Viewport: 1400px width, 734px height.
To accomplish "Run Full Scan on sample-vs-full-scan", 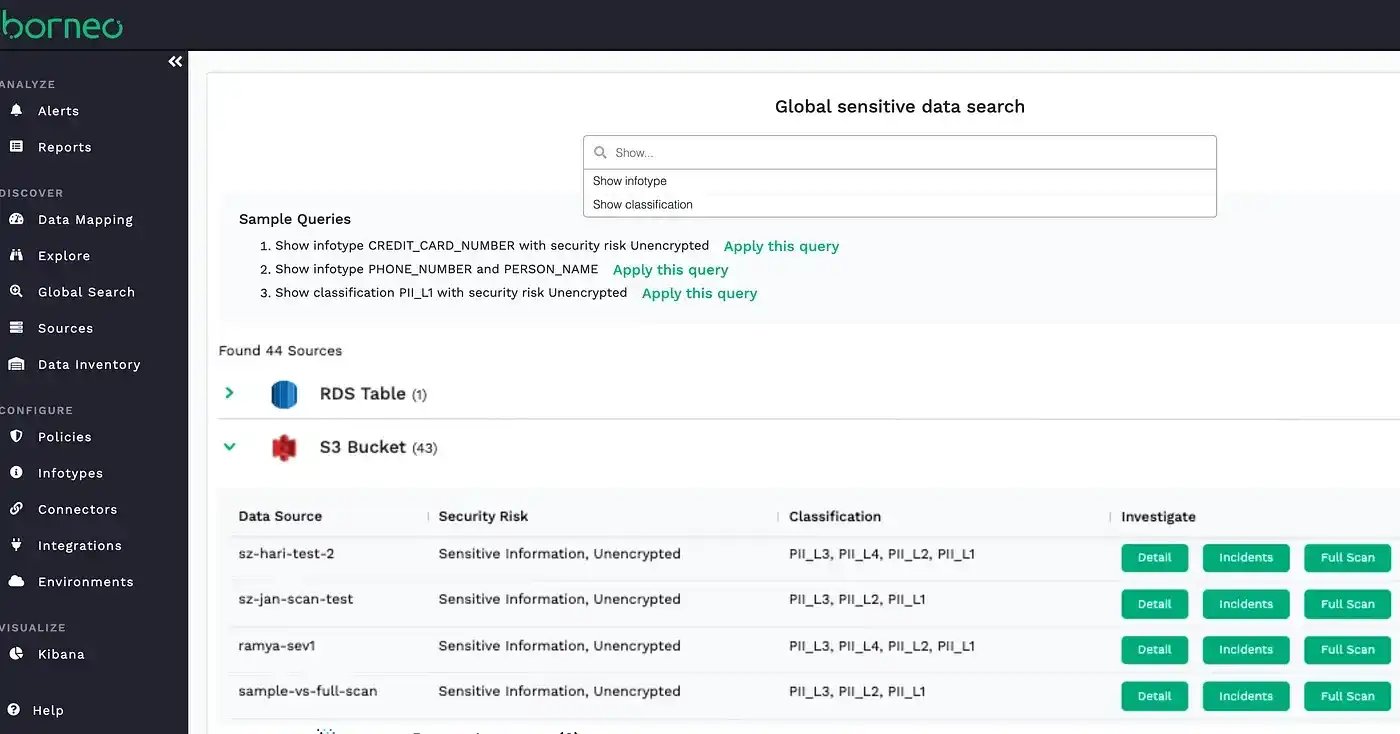I will coord(1348,696).
